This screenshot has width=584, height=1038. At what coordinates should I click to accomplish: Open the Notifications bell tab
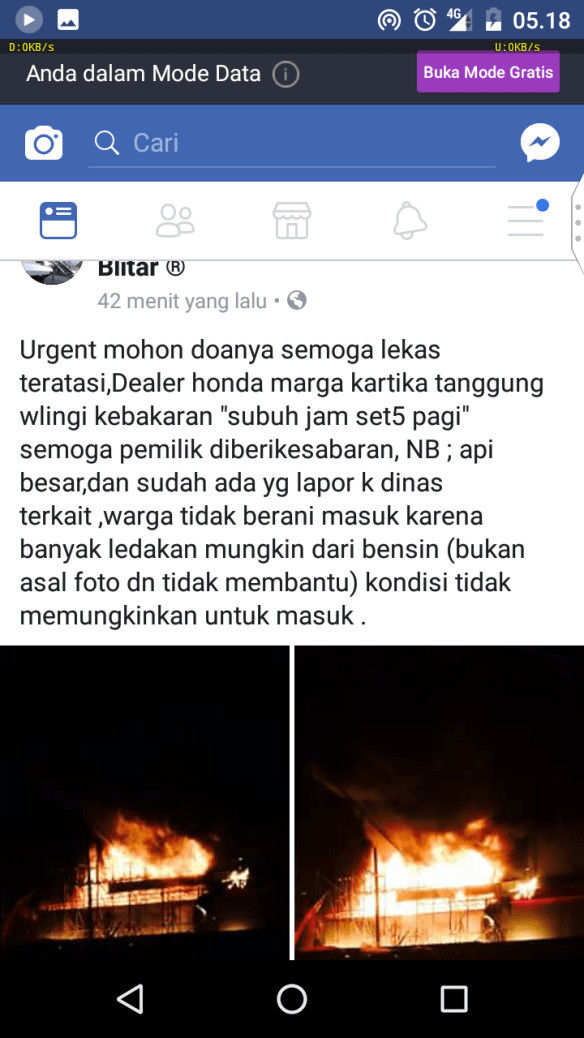[409, 220]
